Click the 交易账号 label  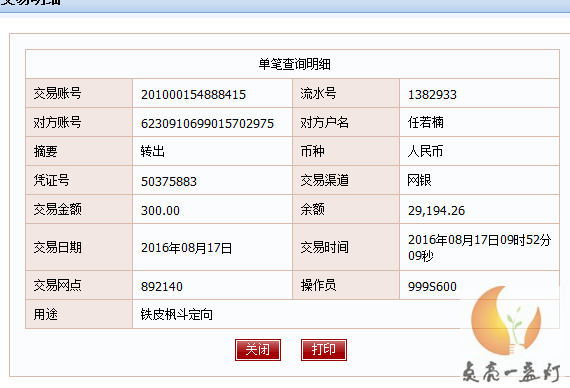(57, 93)
